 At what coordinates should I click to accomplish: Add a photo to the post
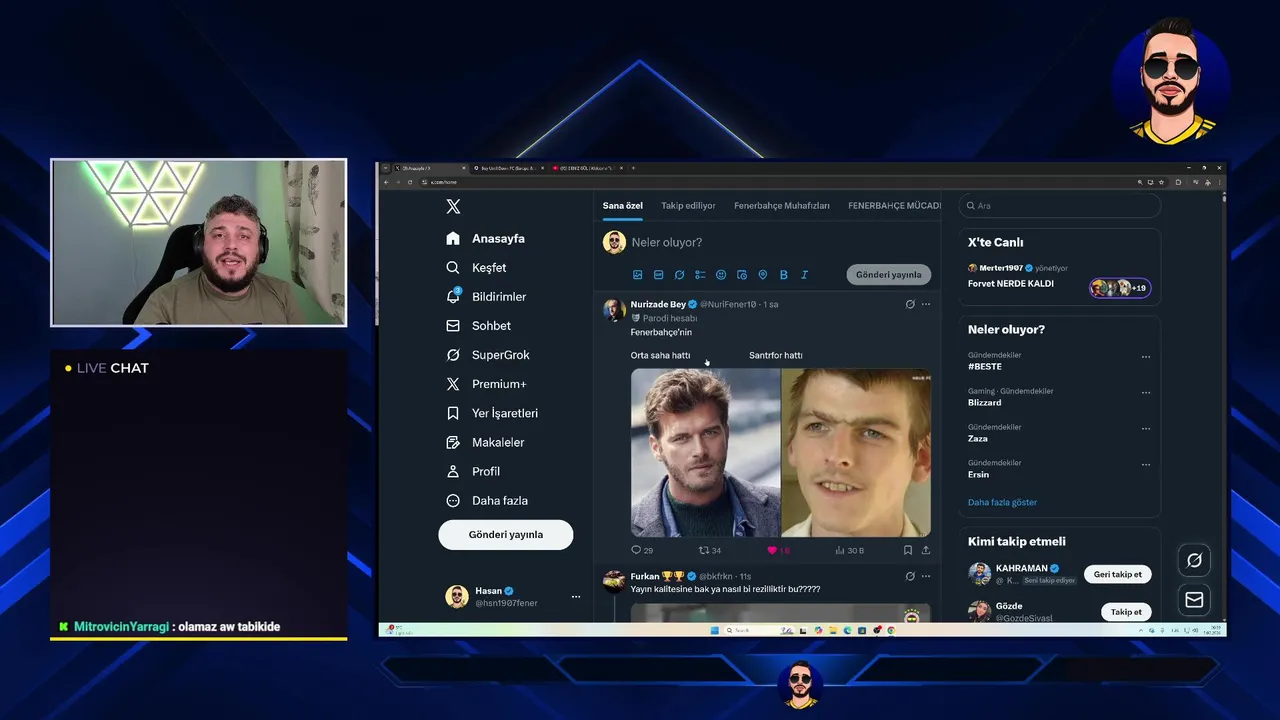(637, 275)
